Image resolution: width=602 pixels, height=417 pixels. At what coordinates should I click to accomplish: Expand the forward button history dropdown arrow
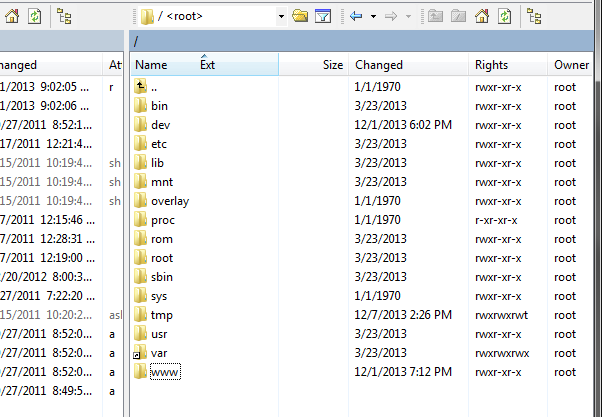pyautogui.click(x=408, y=17)
